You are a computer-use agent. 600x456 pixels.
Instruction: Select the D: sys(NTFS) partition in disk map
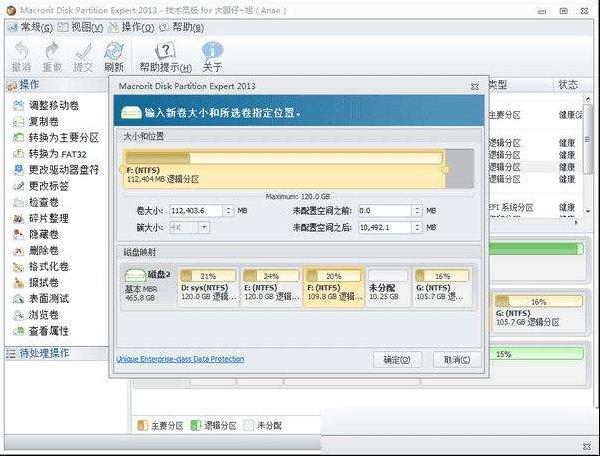pyautogui.click(x=209, y=287)
